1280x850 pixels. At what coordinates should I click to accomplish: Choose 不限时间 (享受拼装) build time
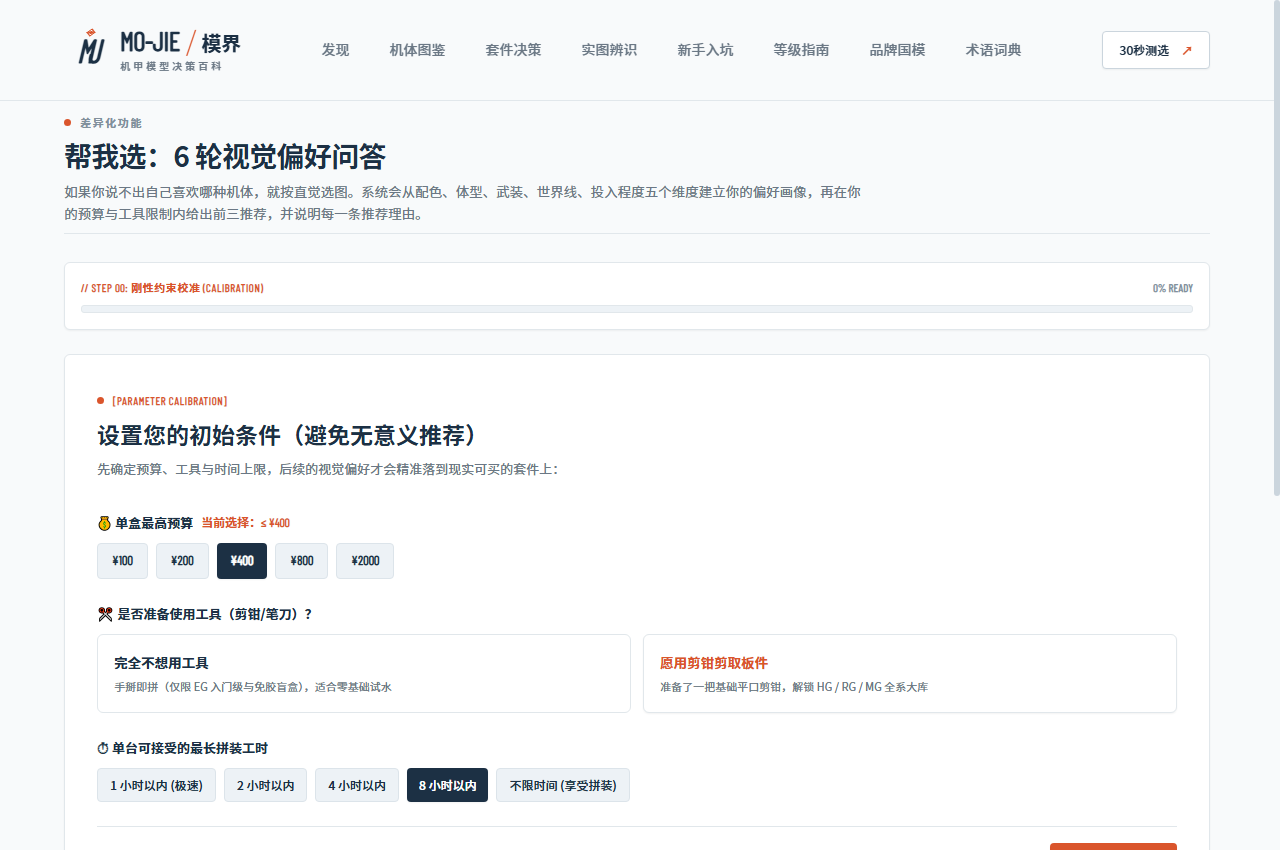pos(563,785)
